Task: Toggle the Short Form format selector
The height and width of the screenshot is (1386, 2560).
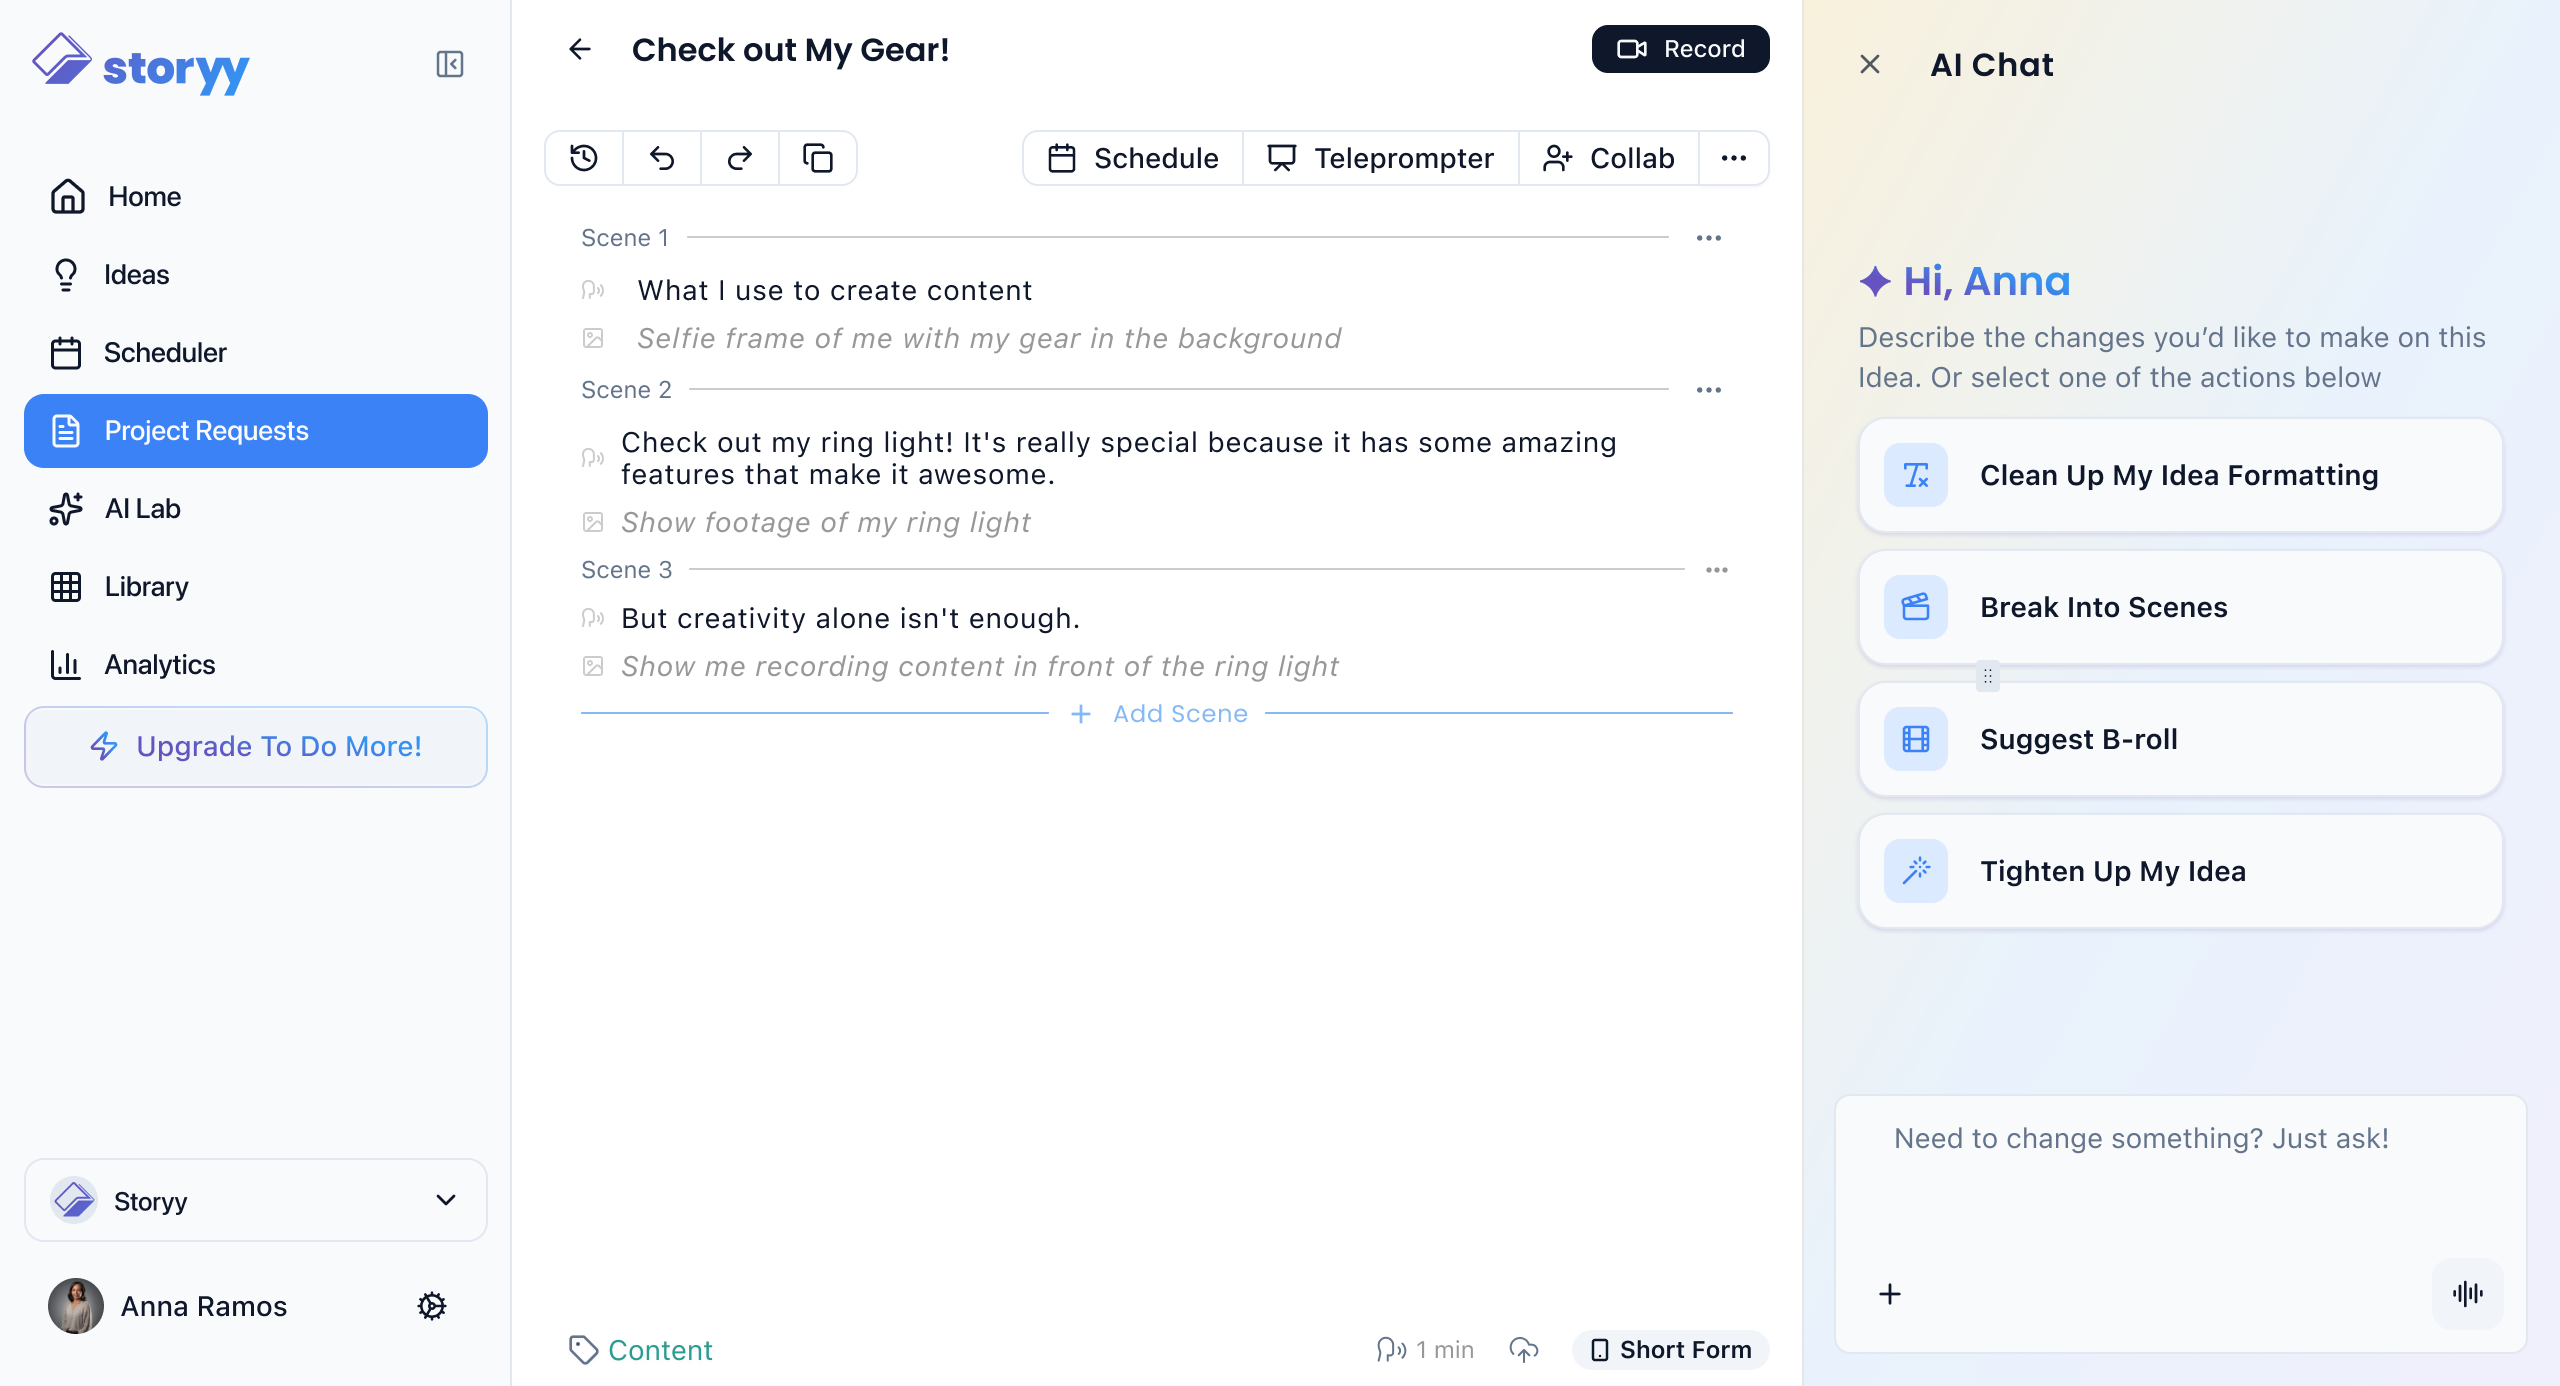Action: click(1670, 1350)
